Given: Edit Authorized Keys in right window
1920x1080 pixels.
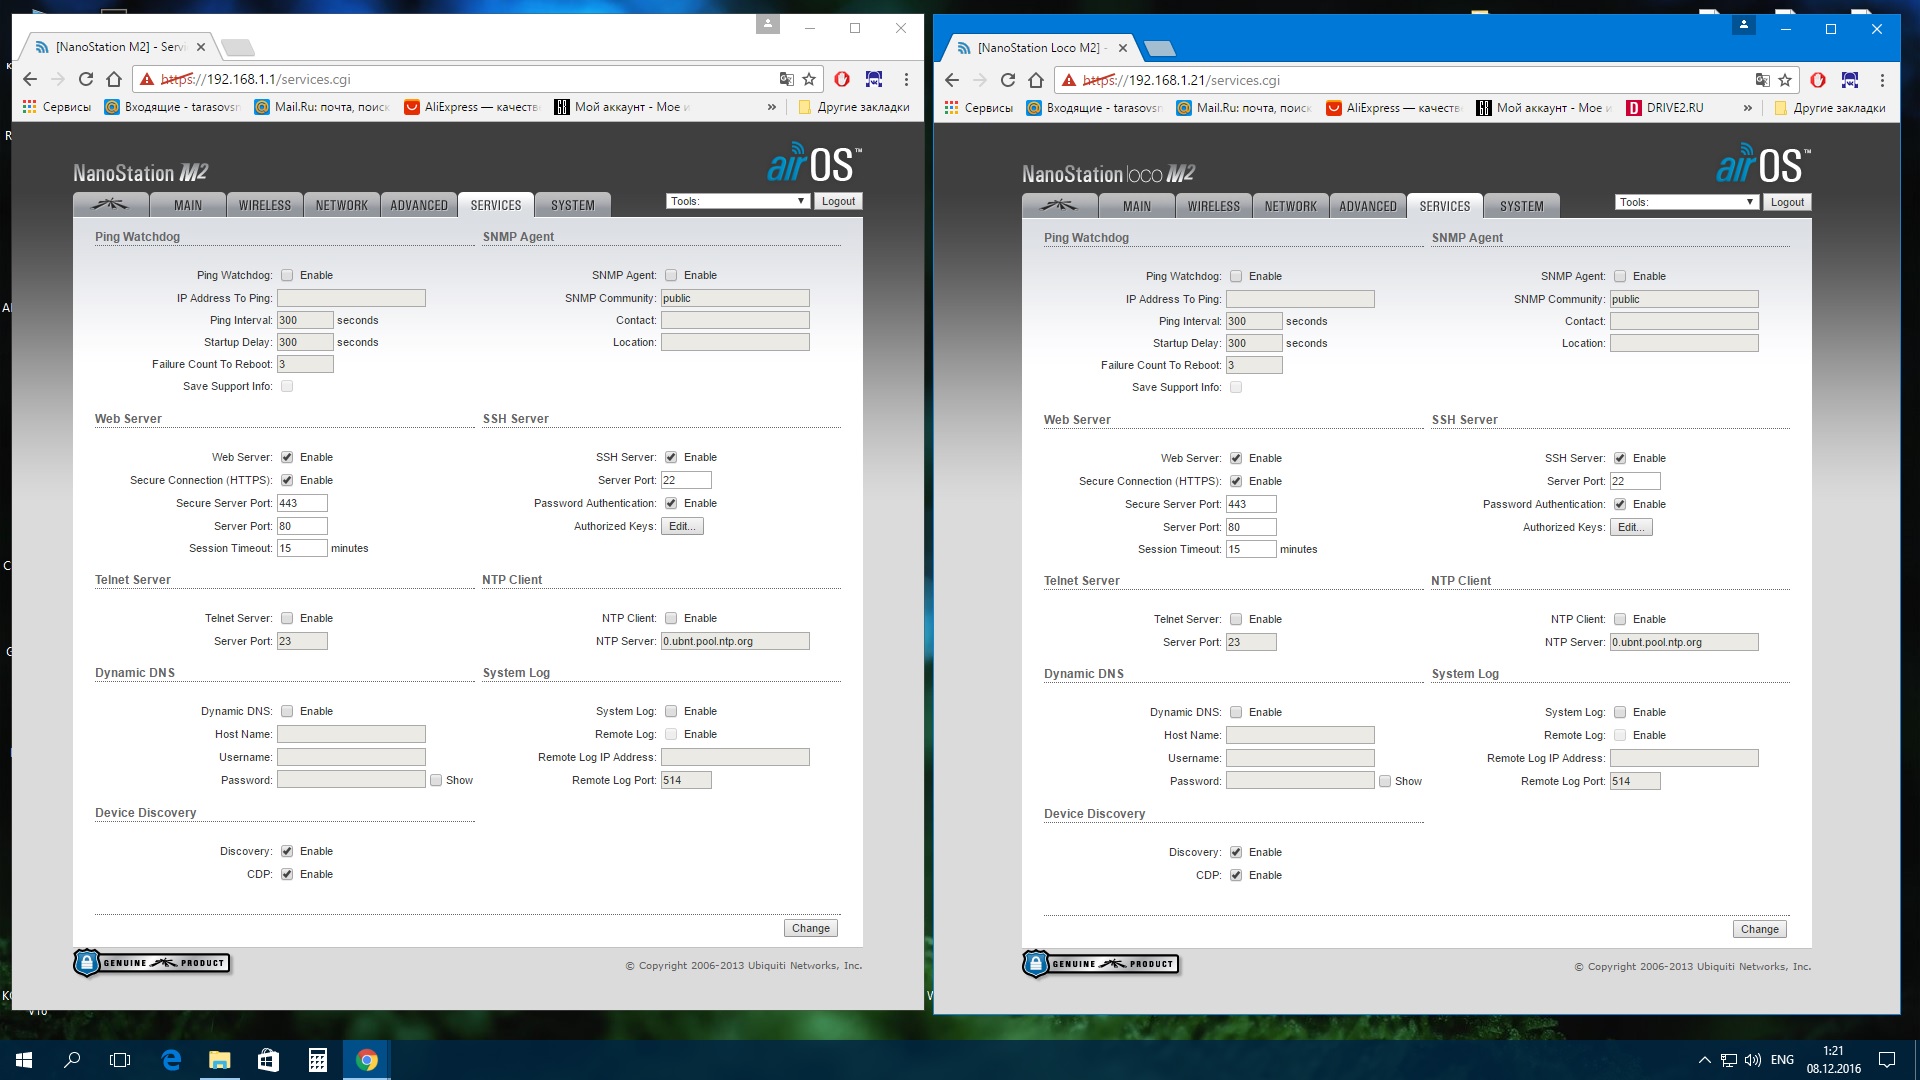Looking at the screenshot, I should pyautogui.click(x=1631, y=527).
